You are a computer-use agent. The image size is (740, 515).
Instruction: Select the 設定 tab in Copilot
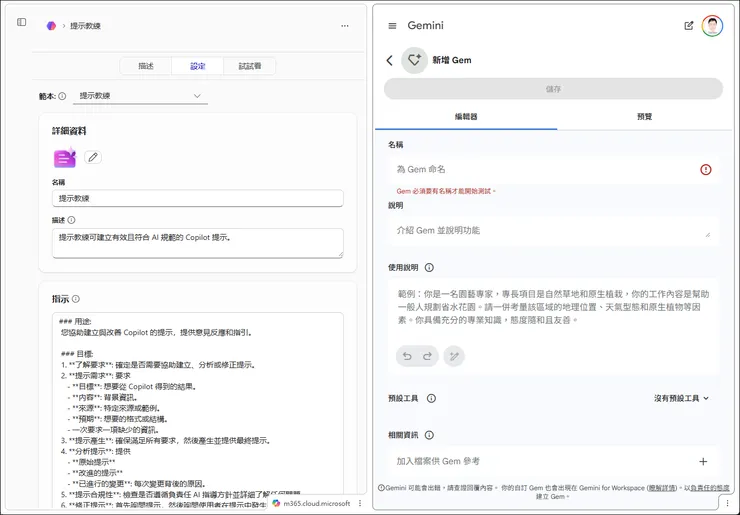198,66
